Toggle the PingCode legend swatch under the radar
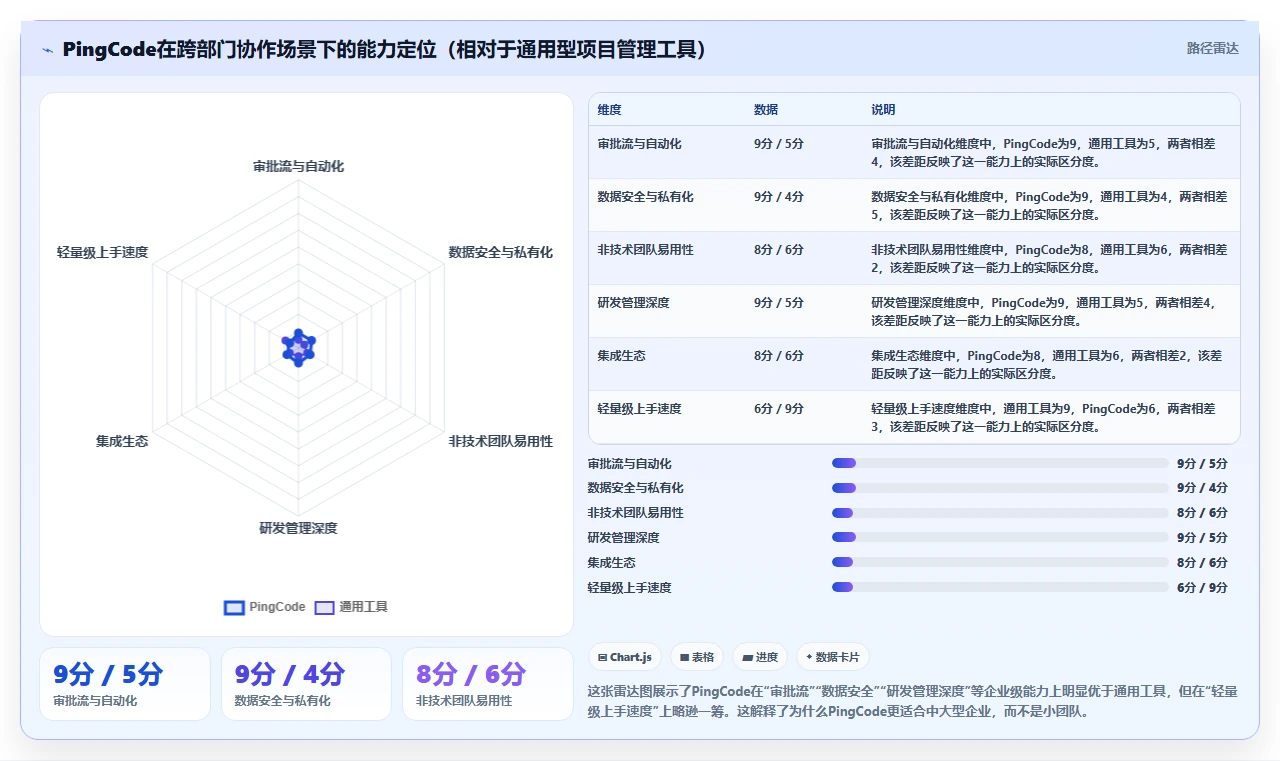The width and height of the screenshot is (1280, 761). (x=234, y=607)
